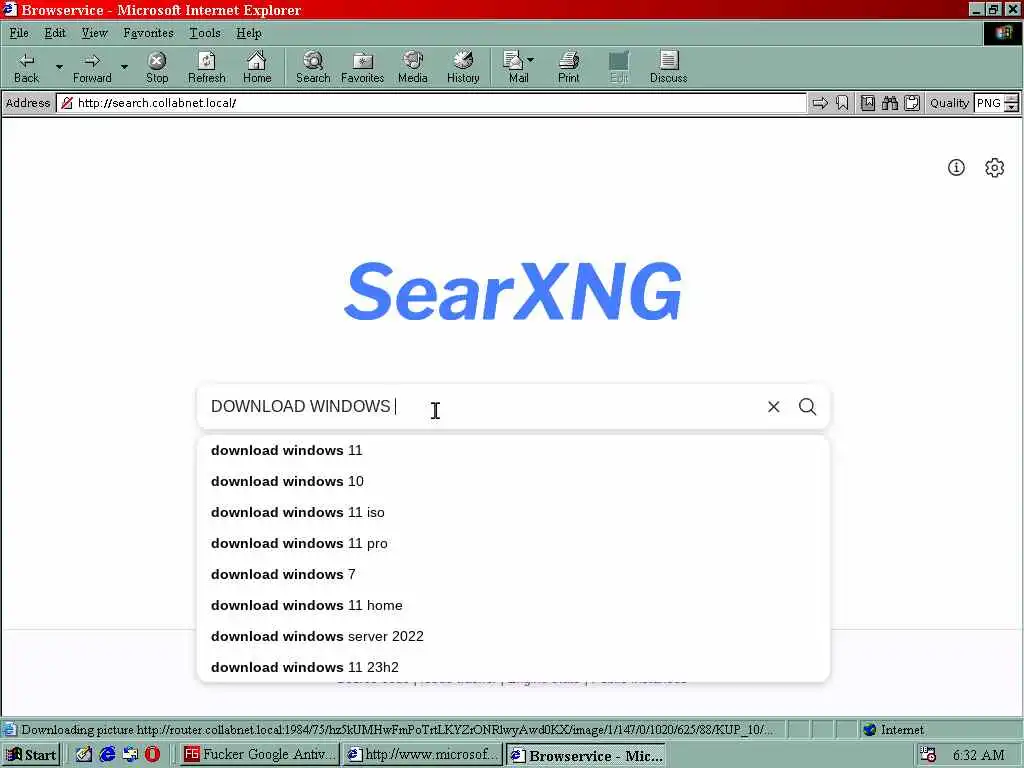Open the File menu
This screenshot has height=768, width=1024.
(x=19, y=33)
